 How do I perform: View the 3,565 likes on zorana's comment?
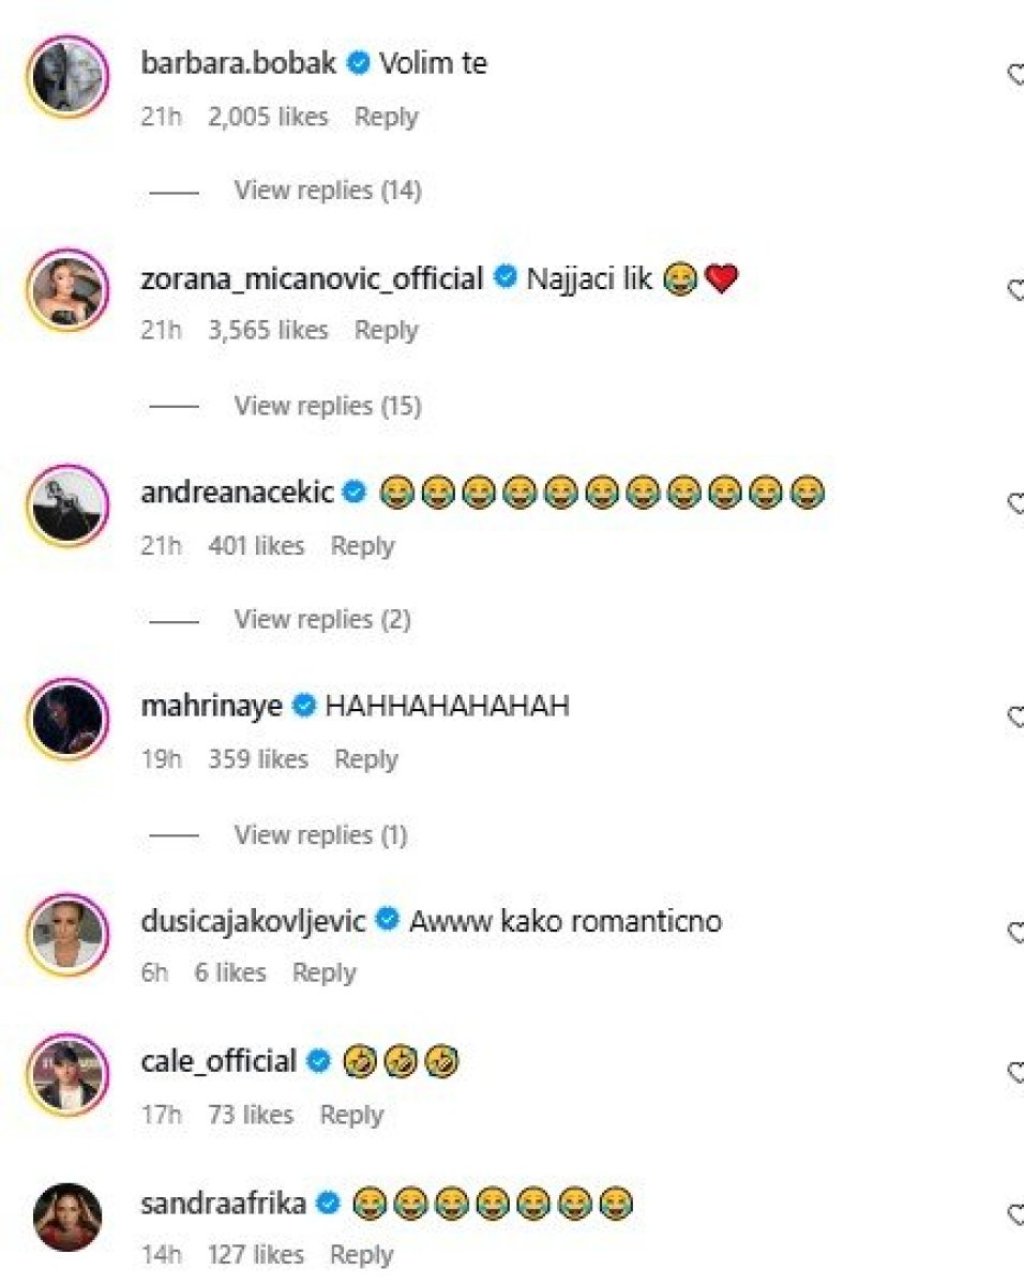pos(267,330)
